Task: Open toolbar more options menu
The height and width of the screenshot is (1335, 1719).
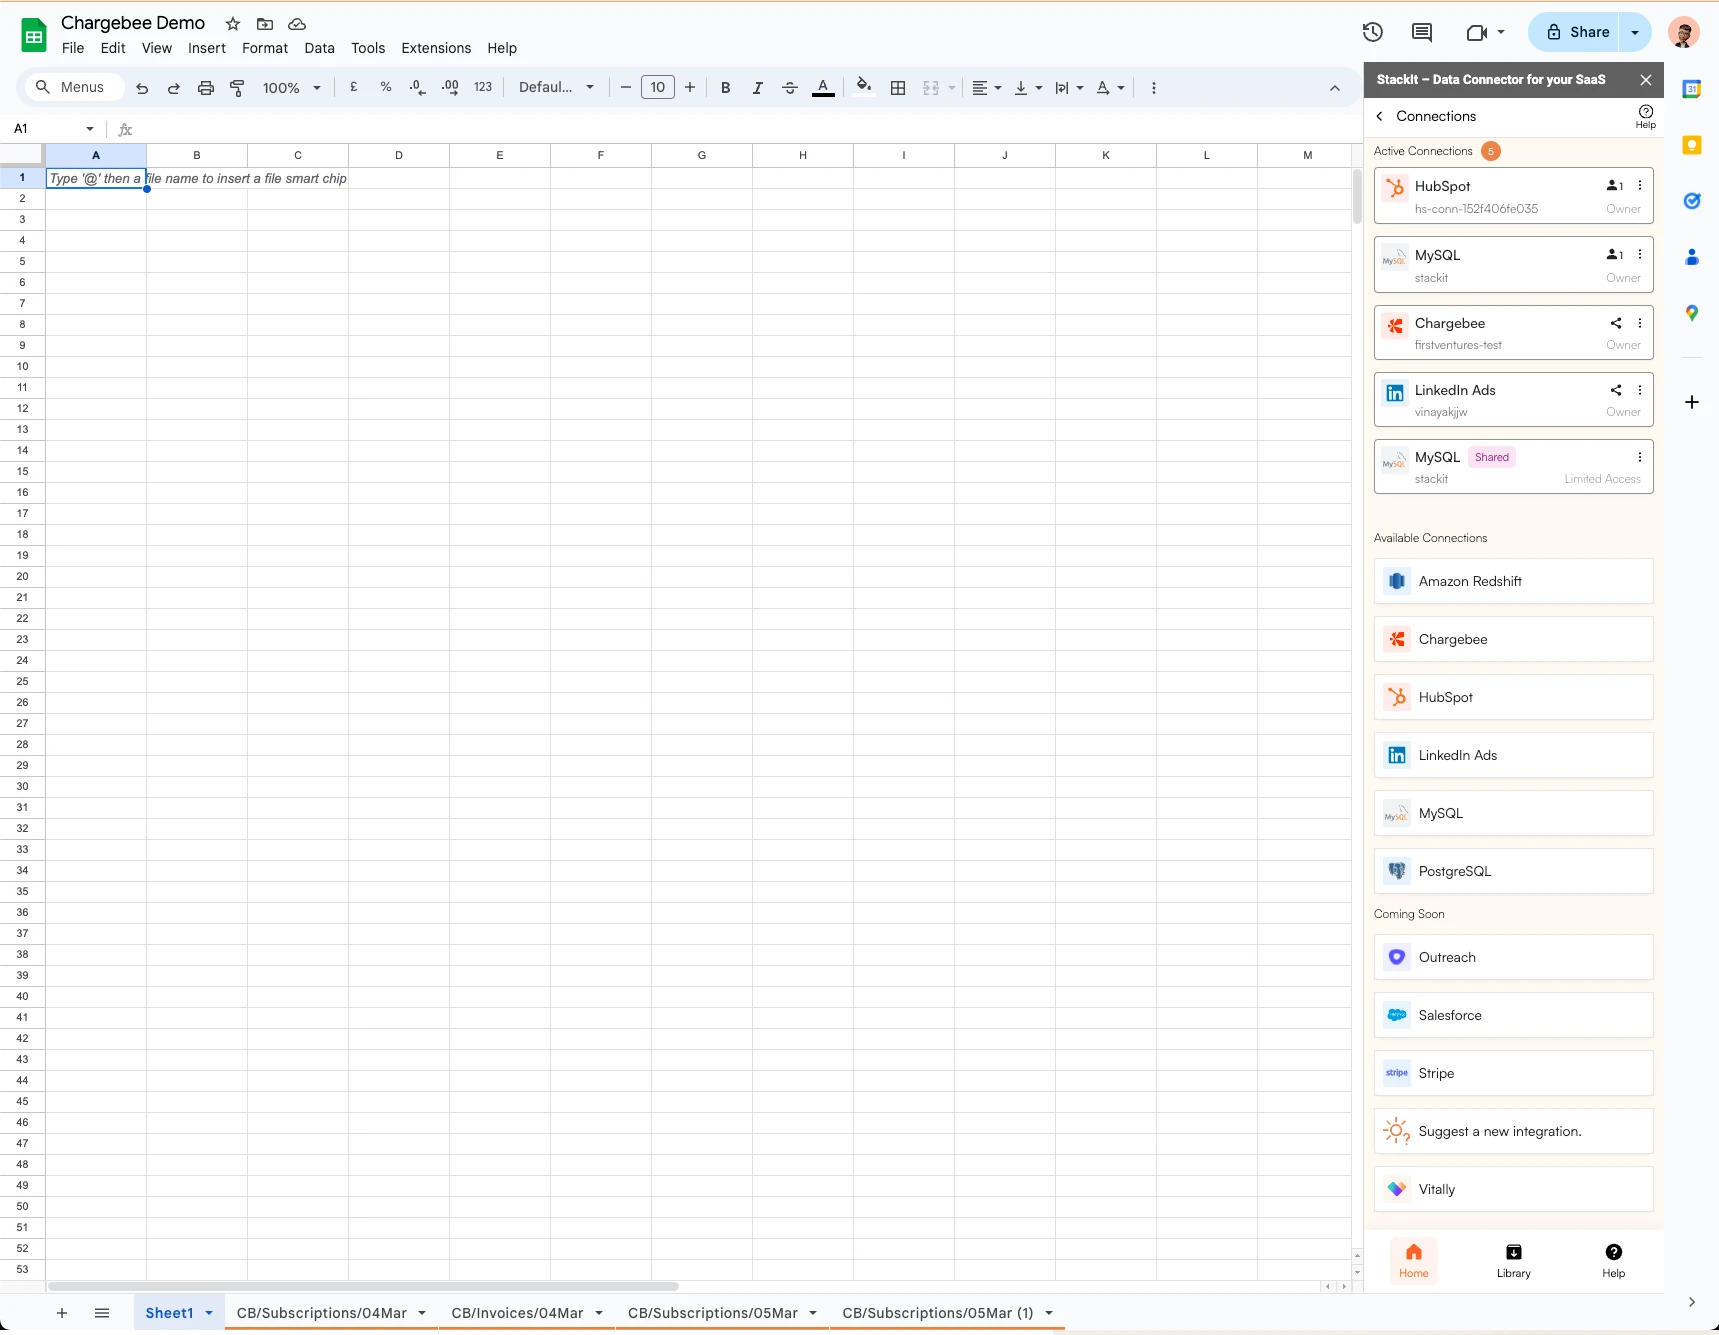Action: click(1154, 88)
